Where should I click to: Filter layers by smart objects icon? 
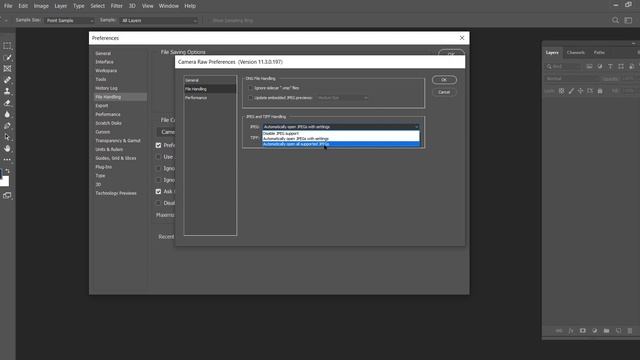[631, 66]
